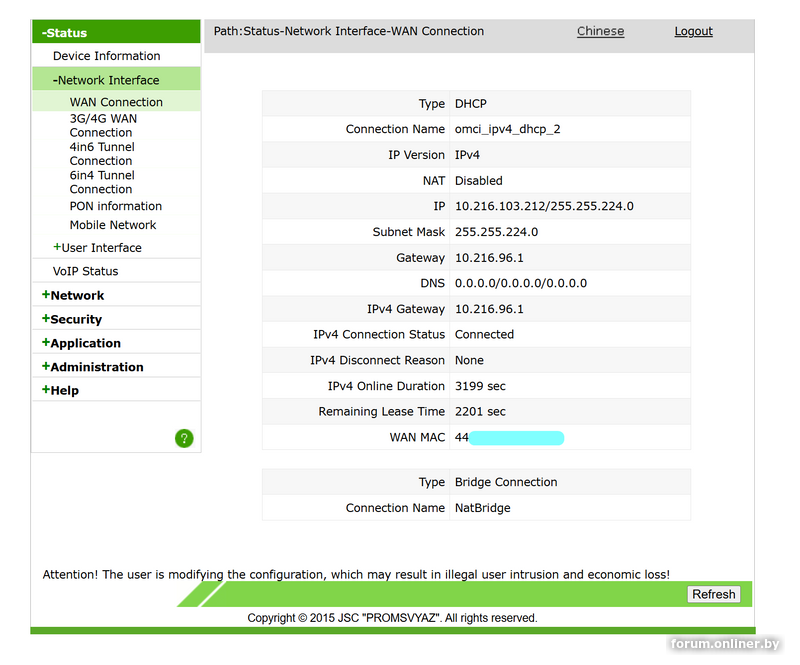Click the green help question mark icon
The width and height of the screenshot is (800, 665).
pos(184,438)
